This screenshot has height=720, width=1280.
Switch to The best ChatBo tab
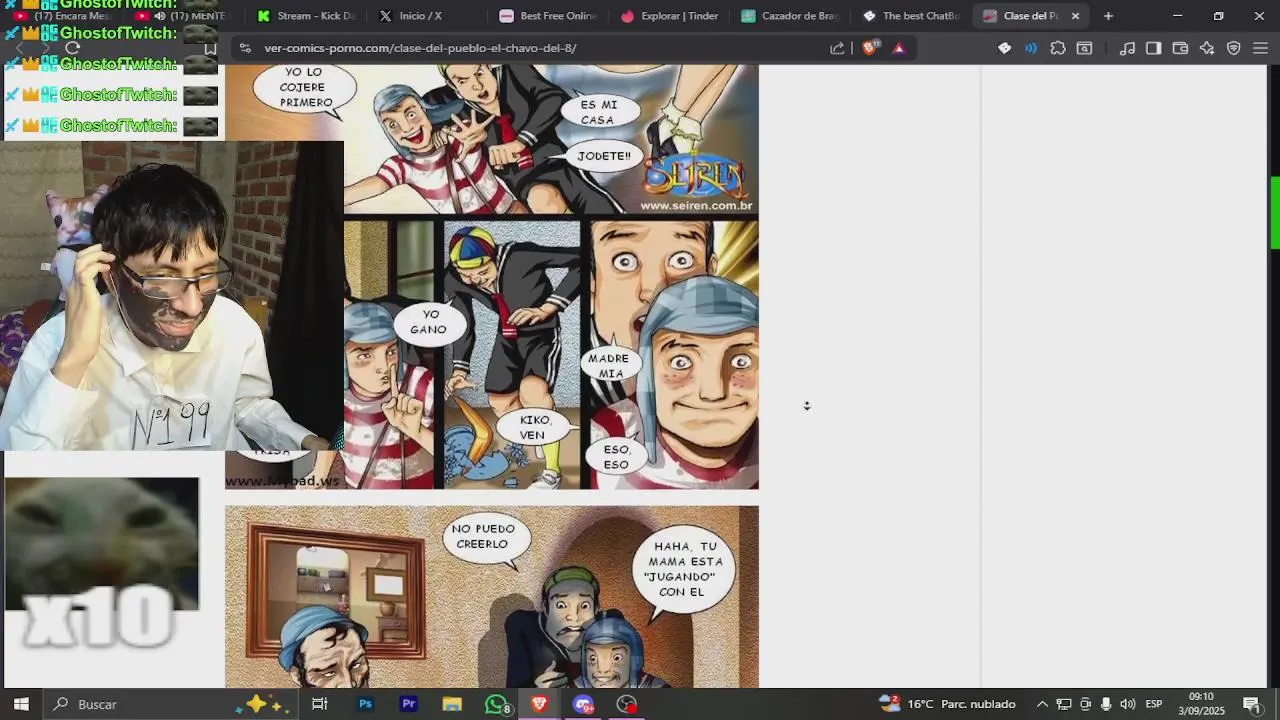(x=910, y=16)
